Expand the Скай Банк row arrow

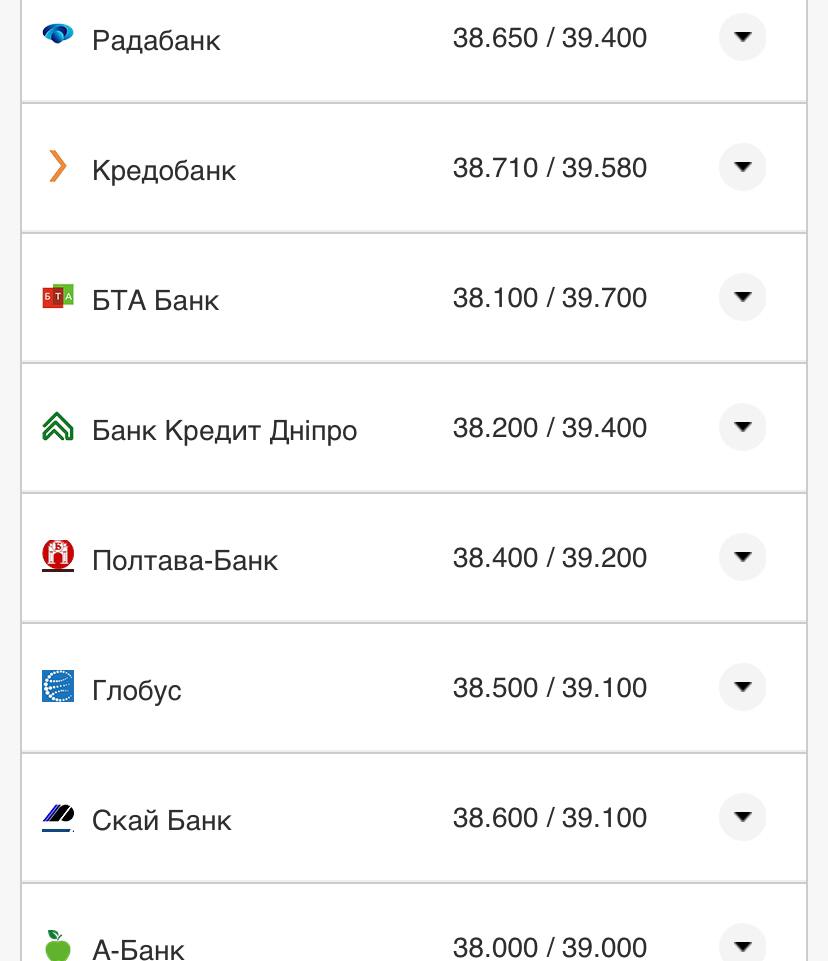coord(742,817)
